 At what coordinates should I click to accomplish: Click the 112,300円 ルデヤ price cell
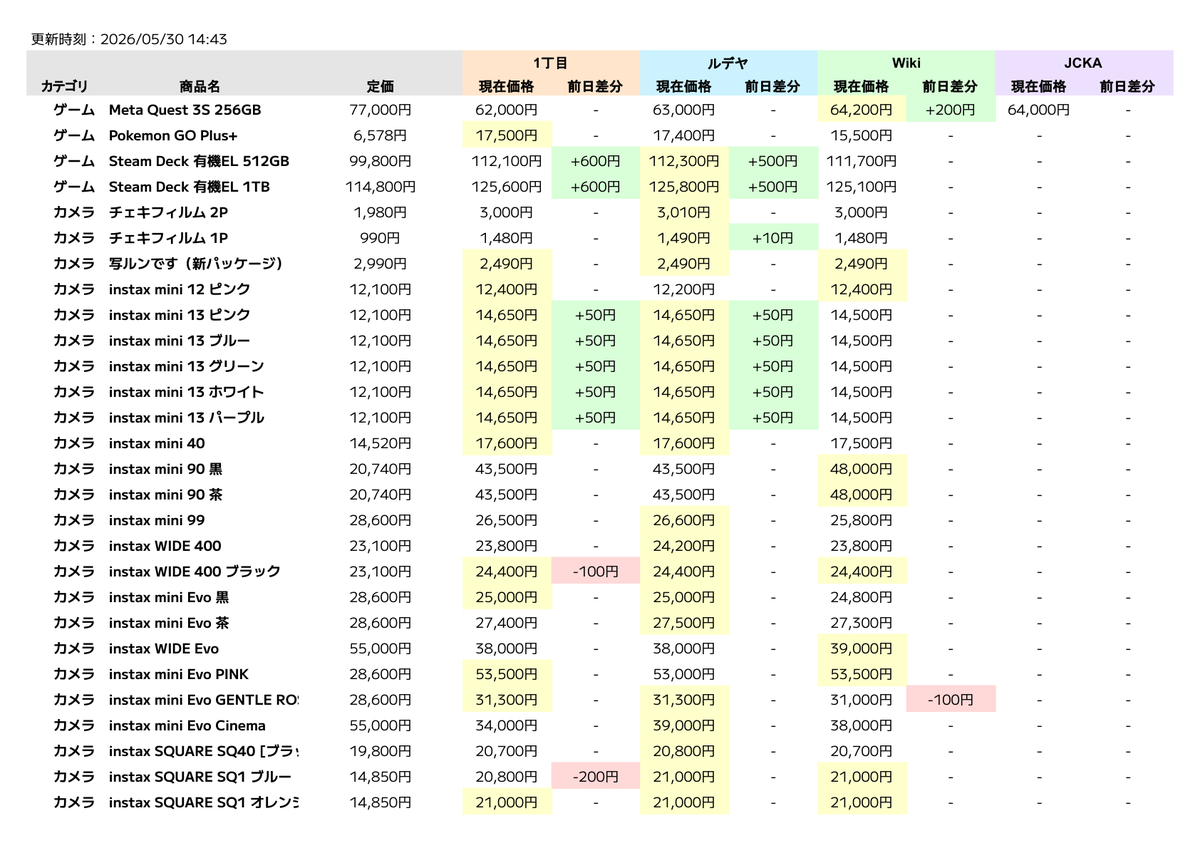coord(684,161)
